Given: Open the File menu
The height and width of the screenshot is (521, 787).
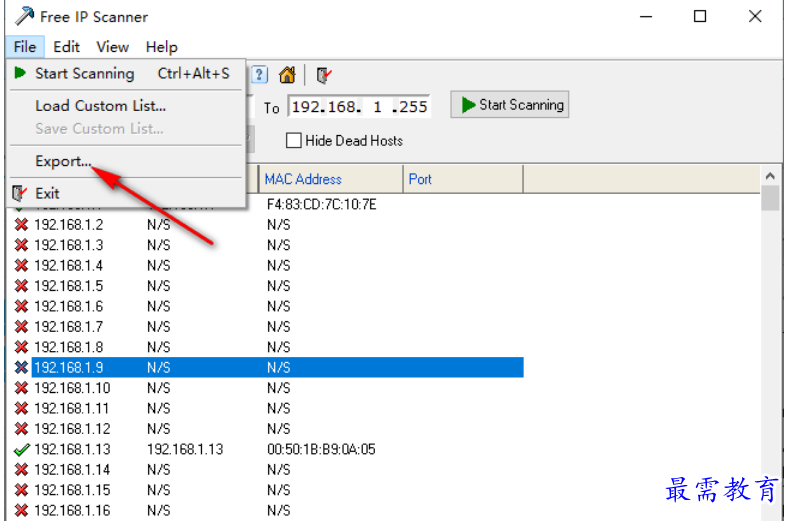Looking at the screenshot, I should (x=25, y=47).
